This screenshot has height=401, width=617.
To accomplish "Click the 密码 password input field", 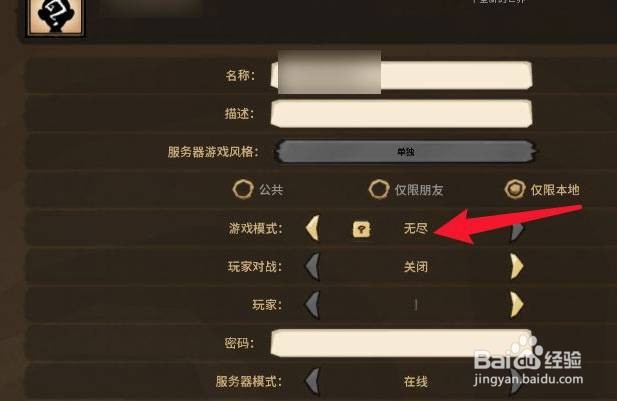I will [x=401, y=343].
